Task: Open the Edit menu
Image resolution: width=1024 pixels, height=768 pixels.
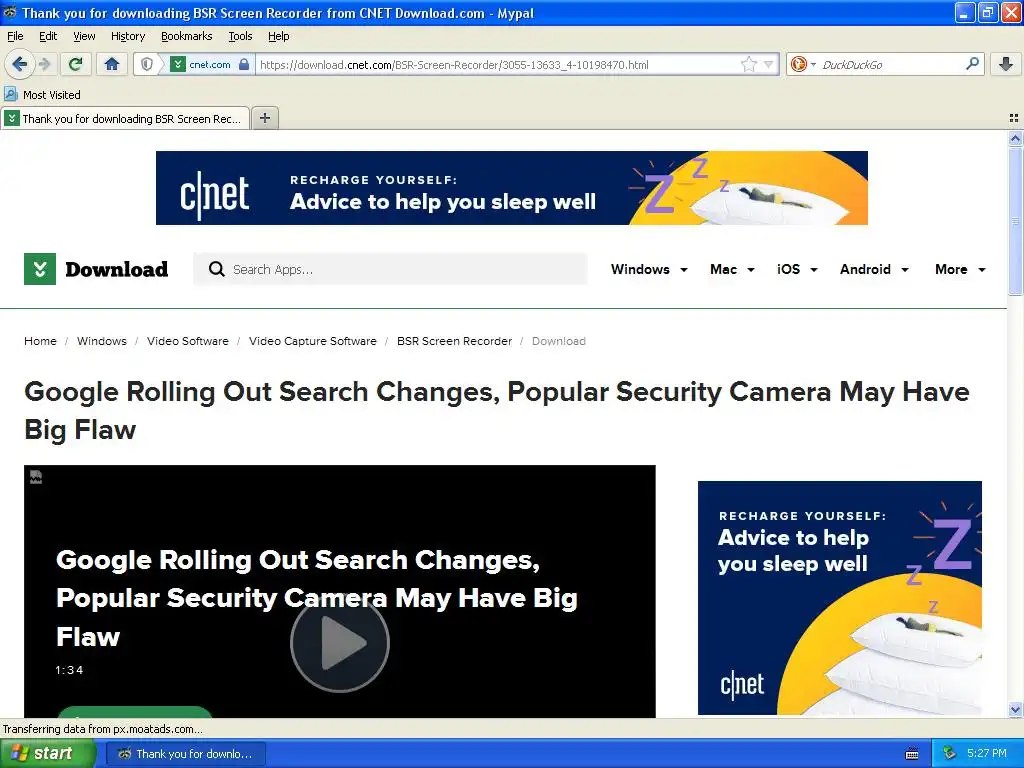Action: point(48,36)
